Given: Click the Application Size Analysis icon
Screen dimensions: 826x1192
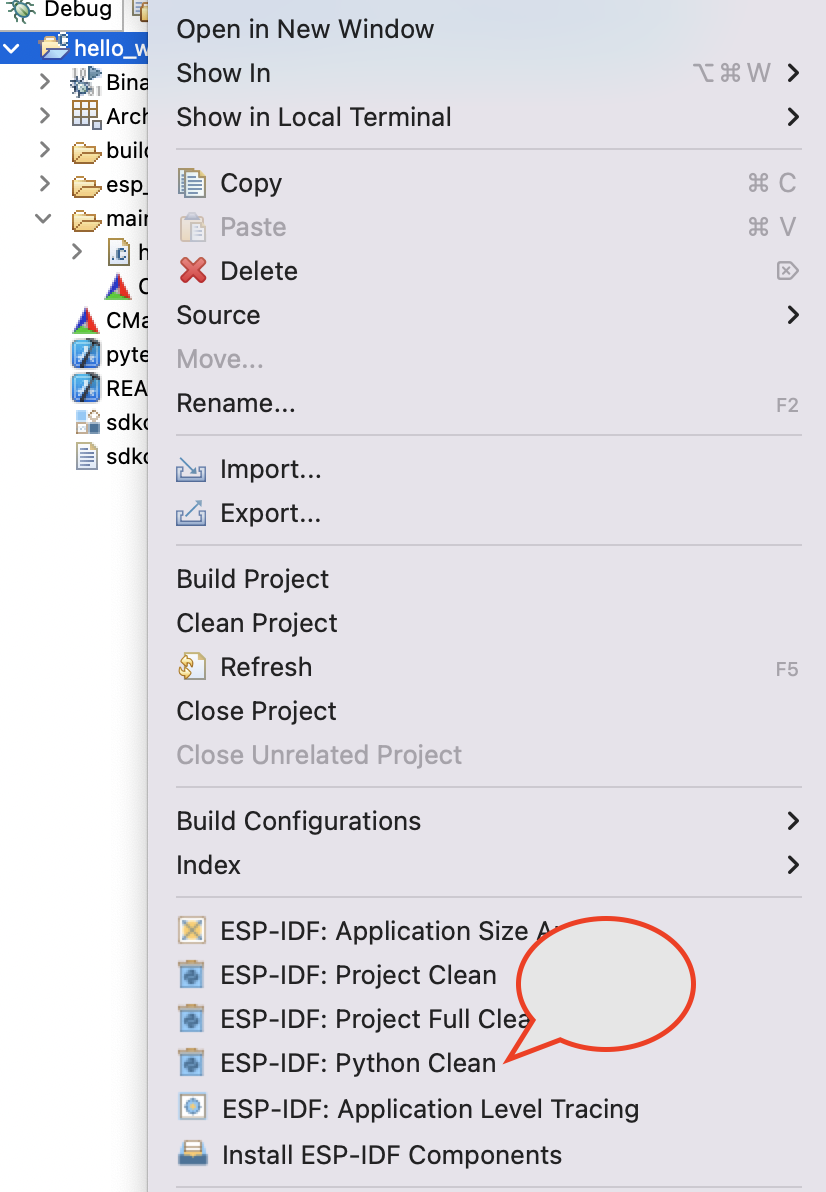Looking at the screenshot, I should click(x=191, y=930).
